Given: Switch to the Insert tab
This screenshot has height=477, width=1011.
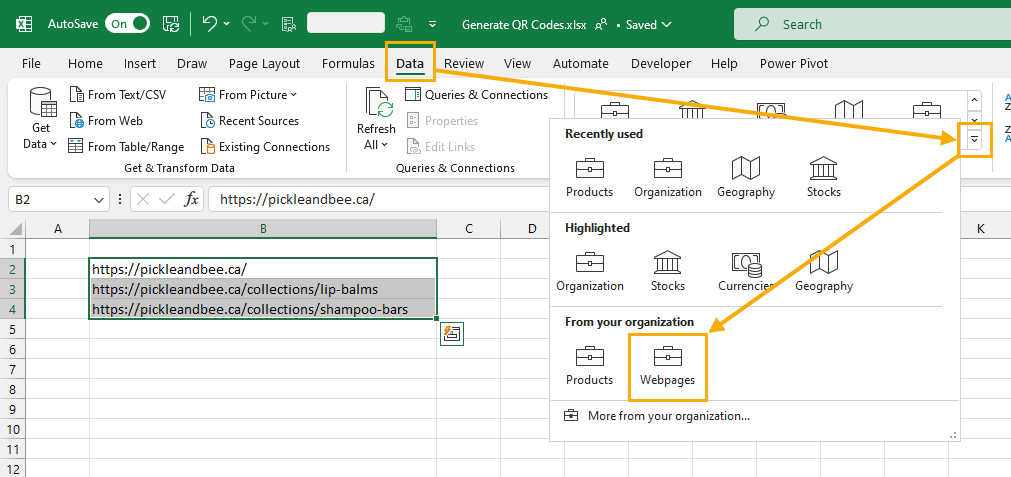Looking at the screenshot, I should point(140,63).
